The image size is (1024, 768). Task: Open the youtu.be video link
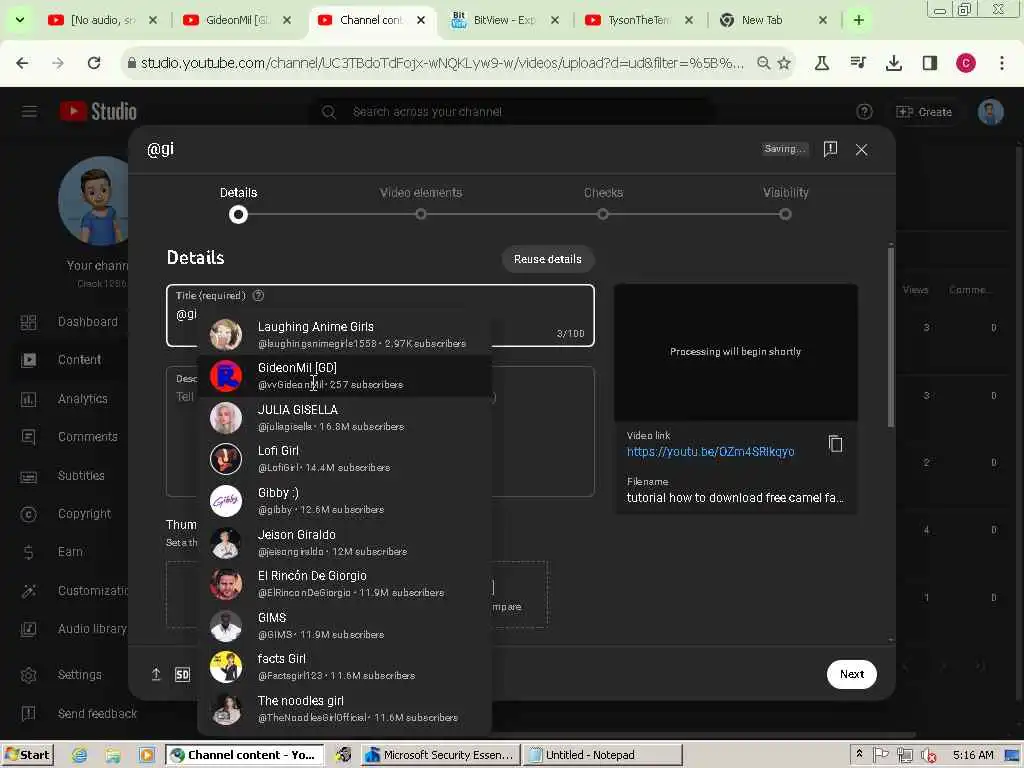(711, 452)
